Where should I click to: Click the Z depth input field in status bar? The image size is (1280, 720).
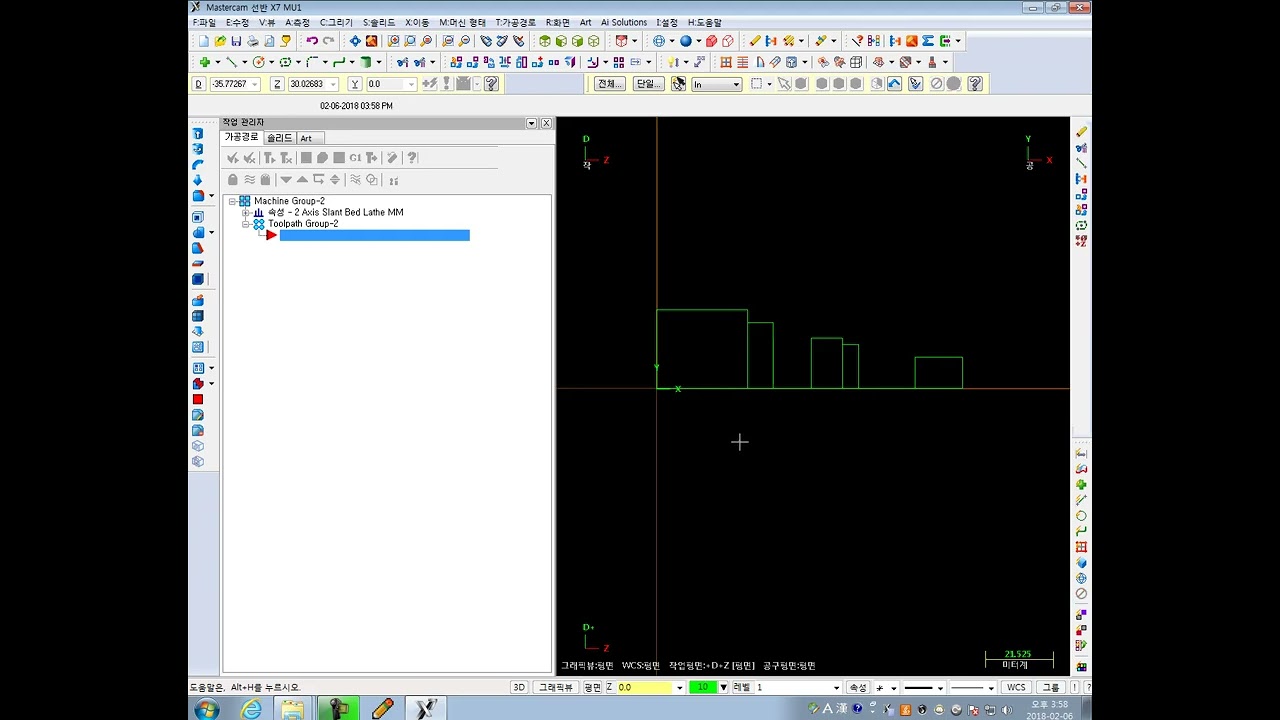pyautogui.click(x=645, y=688)
